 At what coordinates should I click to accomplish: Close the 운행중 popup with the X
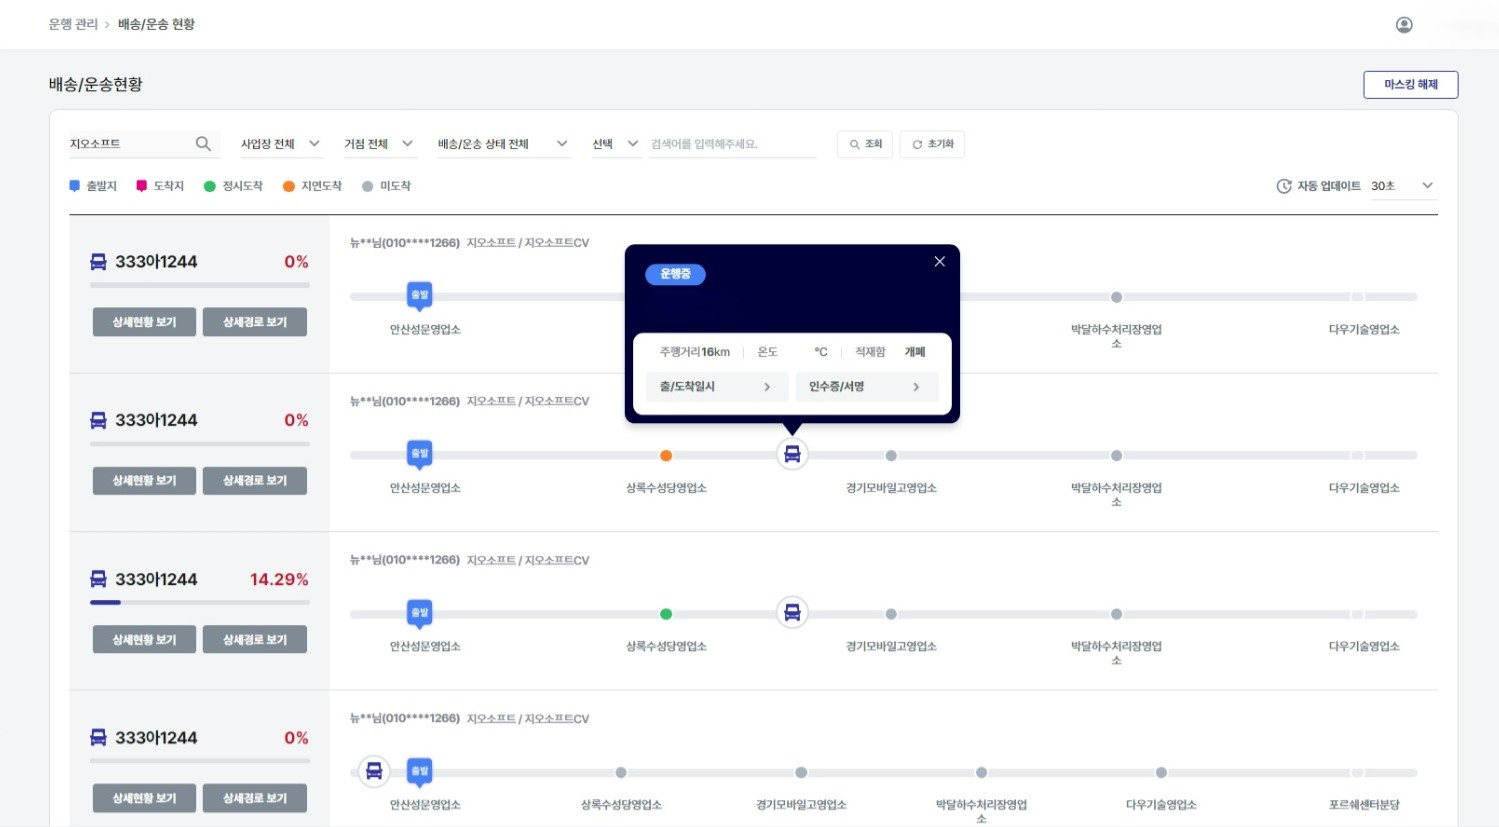(939, 262)
